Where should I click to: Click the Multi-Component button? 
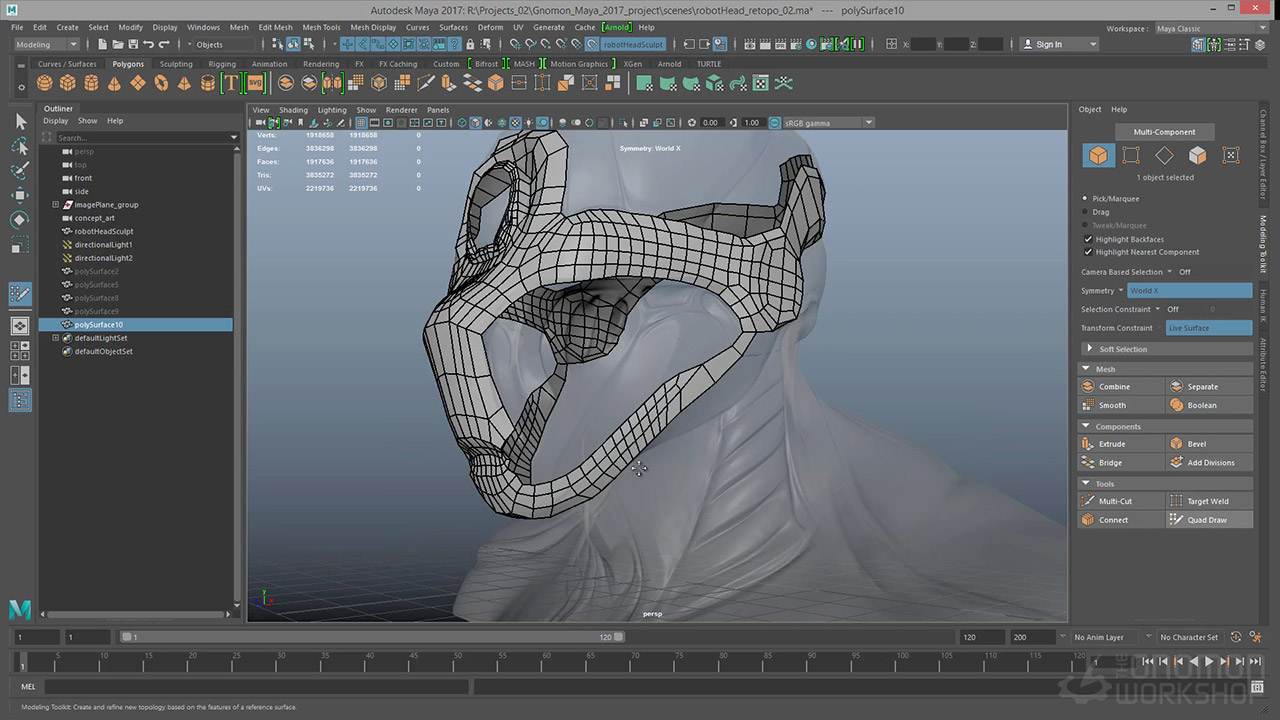tap(1162, 132)
